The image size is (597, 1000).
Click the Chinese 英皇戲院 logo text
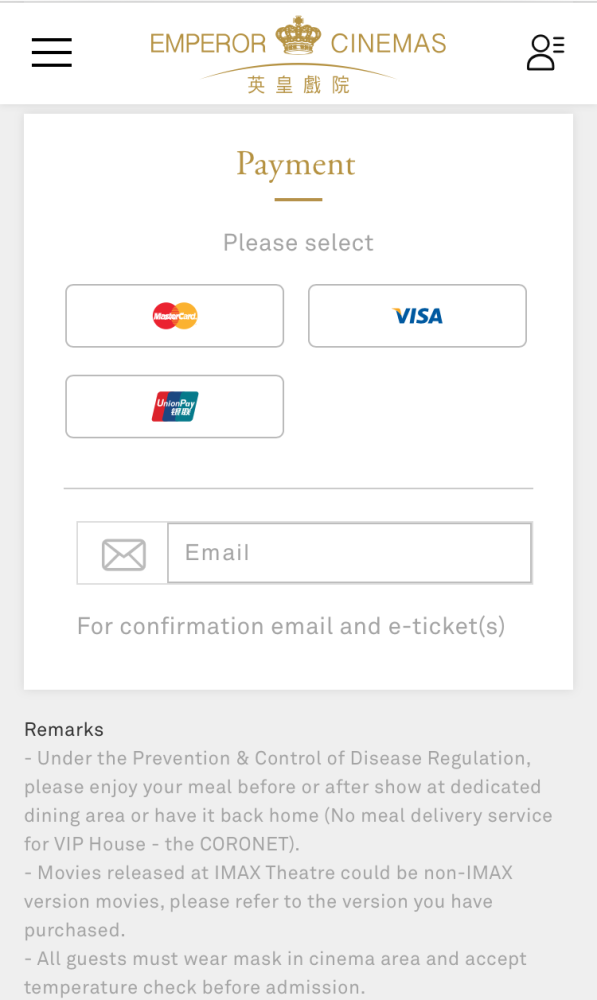[x=298, y=85]
